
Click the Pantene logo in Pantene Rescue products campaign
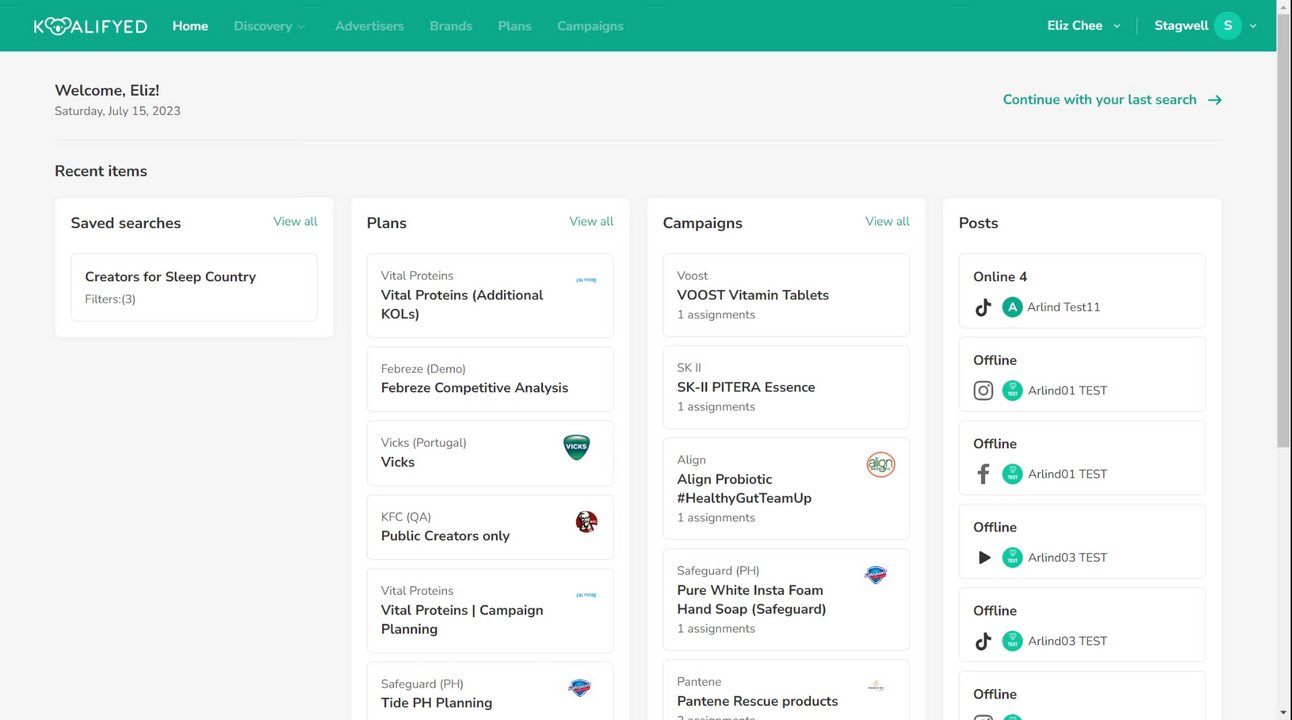point(876,686)
